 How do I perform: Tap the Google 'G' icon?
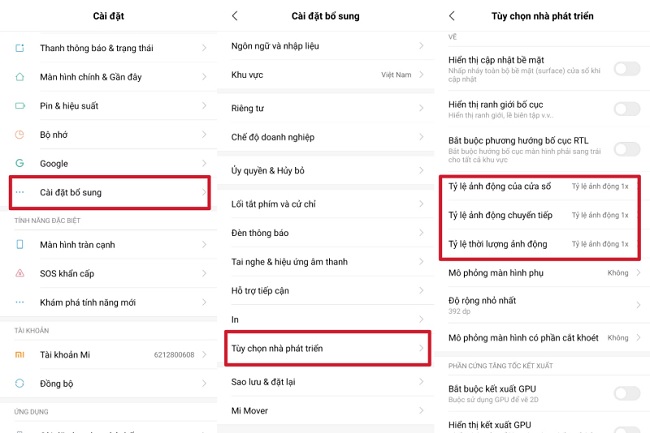[x=20, y=162]
